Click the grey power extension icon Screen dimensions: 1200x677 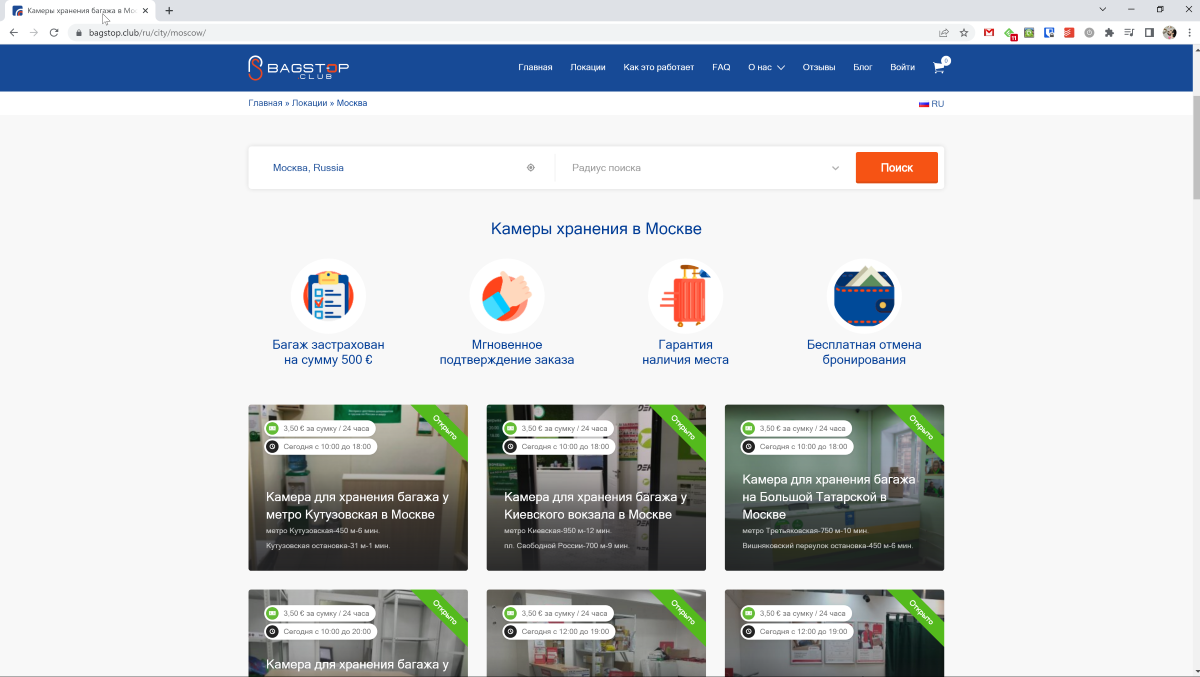pyautogui.click(x=1089, y=32)
